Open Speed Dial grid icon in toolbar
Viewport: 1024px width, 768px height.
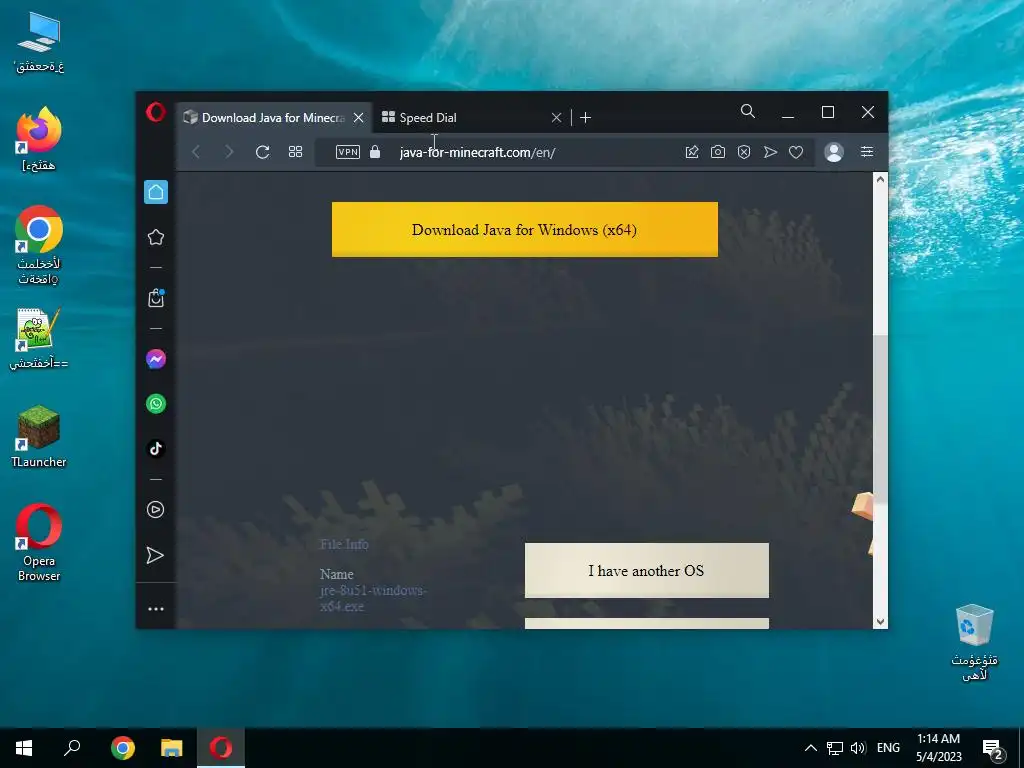tap(295, 152)
